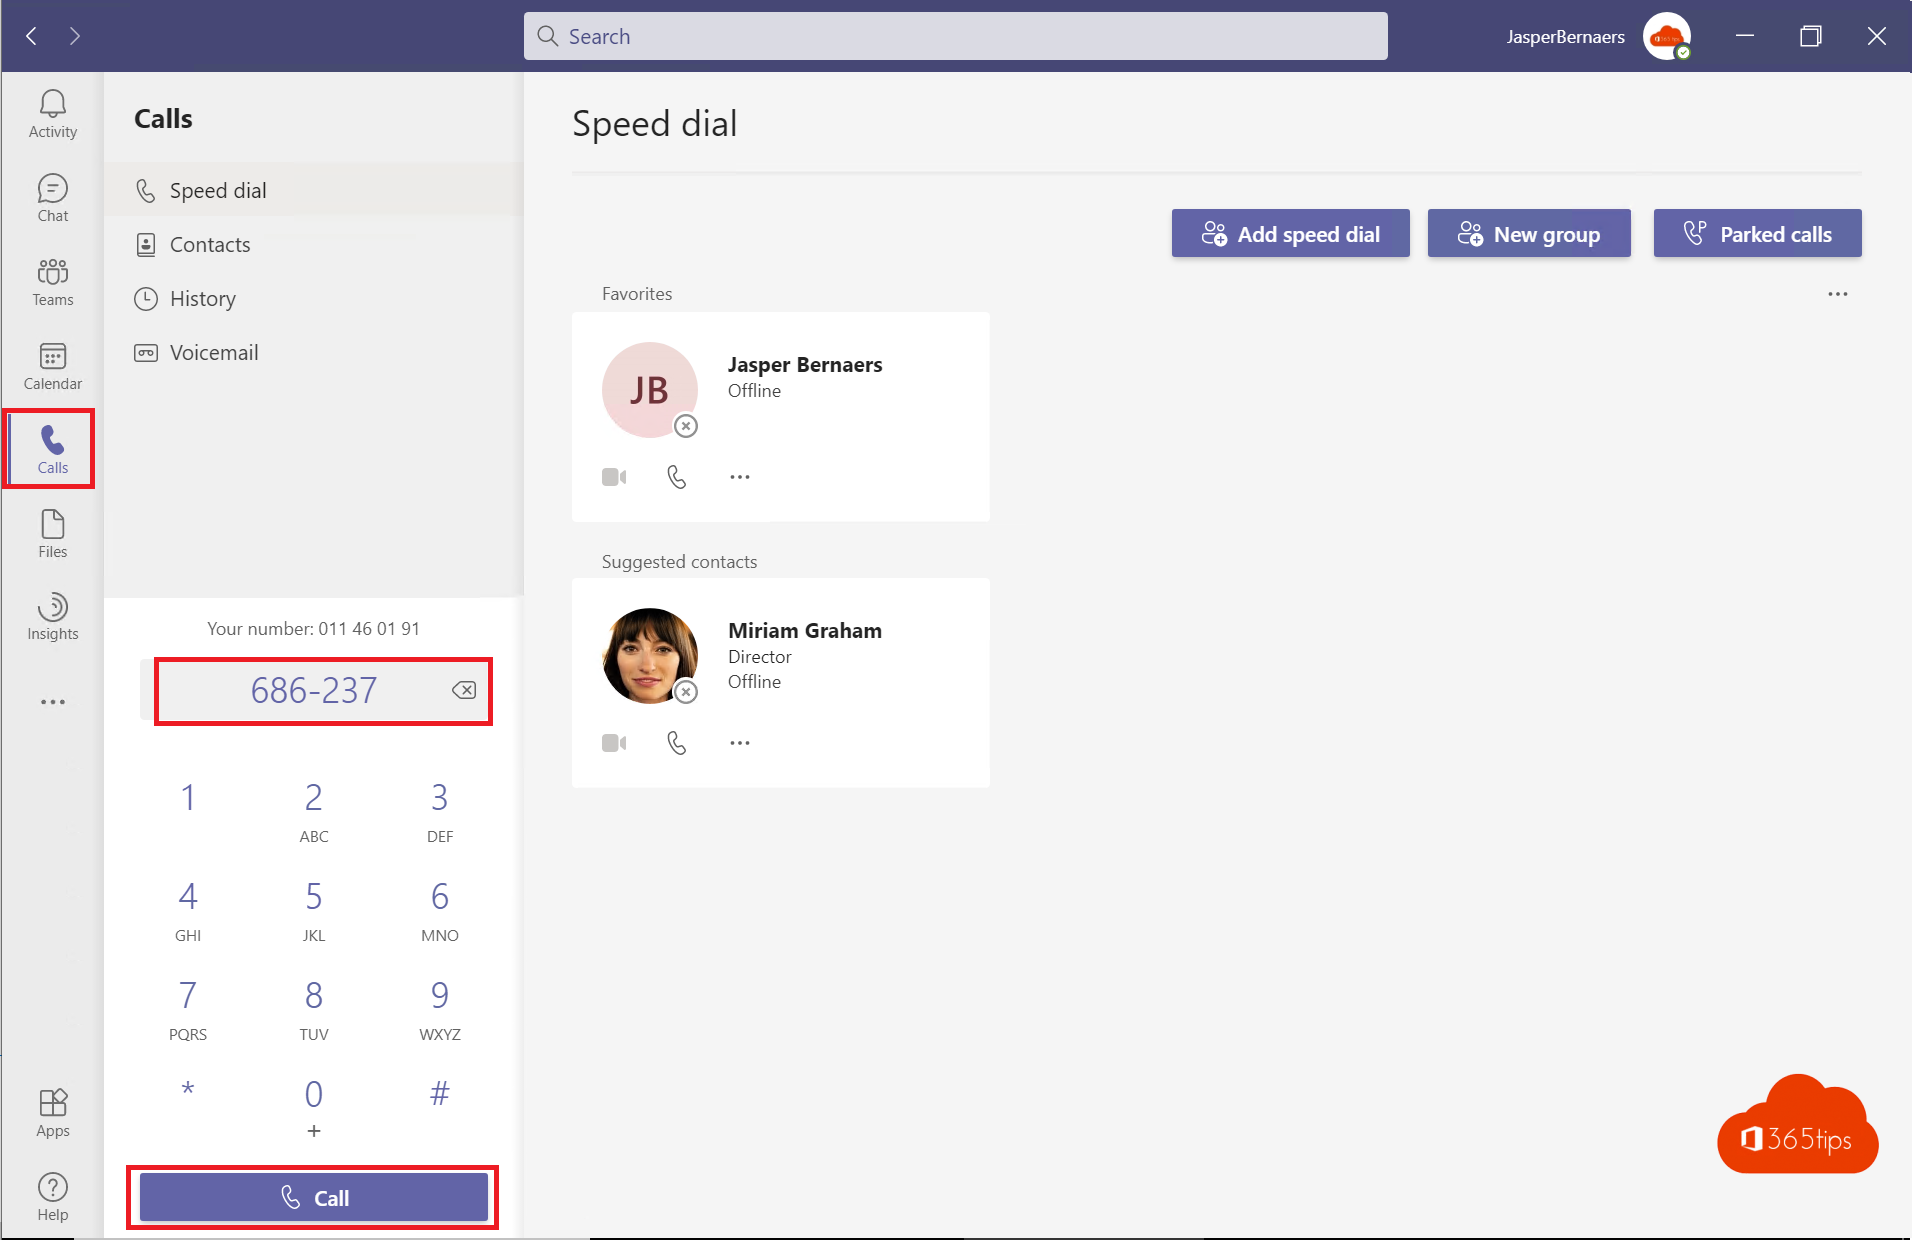Click the New group button

pos(1529,234)
